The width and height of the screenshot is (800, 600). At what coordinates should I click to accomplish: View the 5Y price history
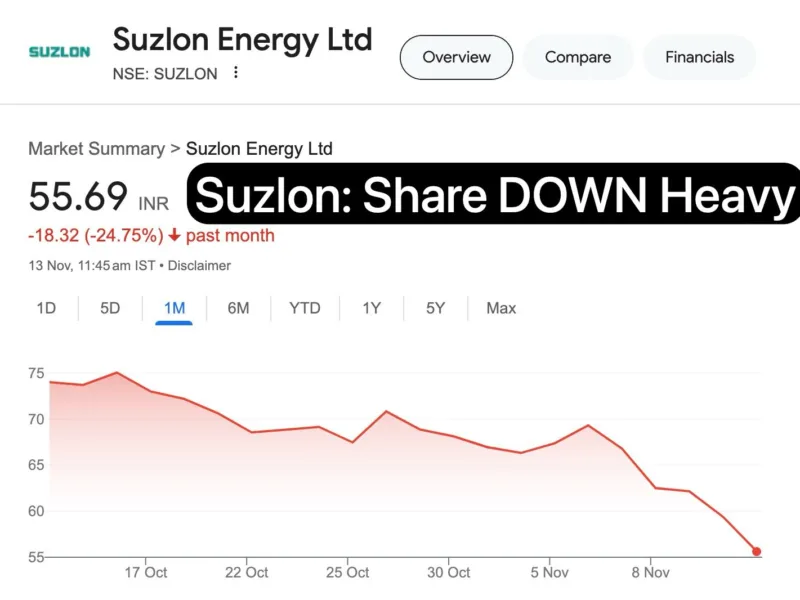point(434,308)
